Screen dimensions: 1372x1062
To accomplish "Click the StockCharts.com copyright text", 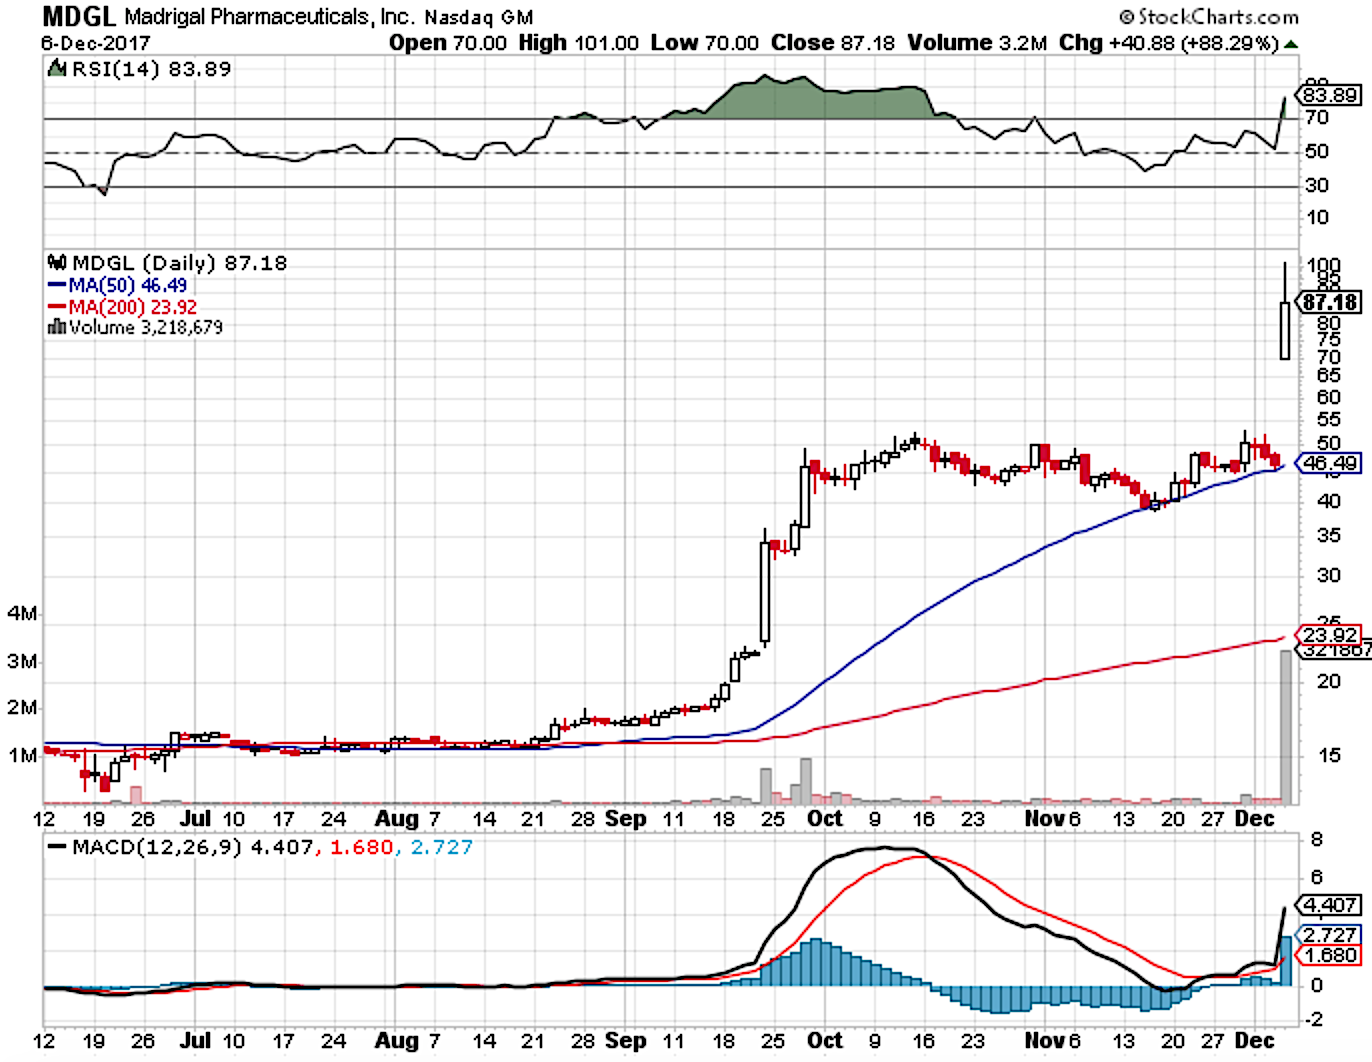I will [1208, 17].
